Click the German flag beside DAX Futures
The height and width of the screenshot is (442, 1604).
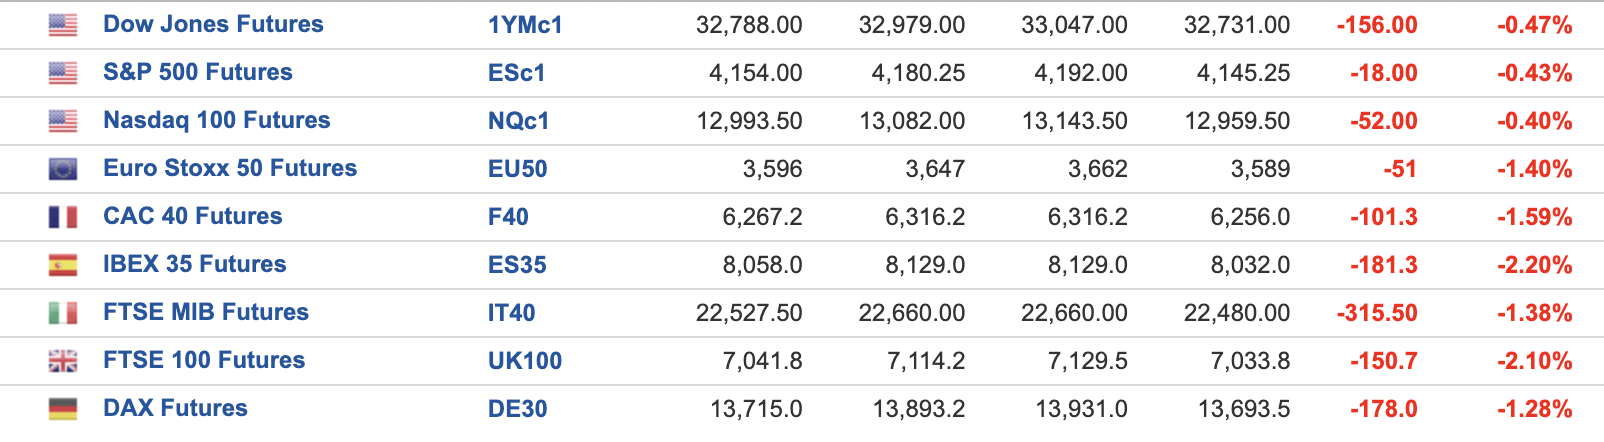[63, 409]
